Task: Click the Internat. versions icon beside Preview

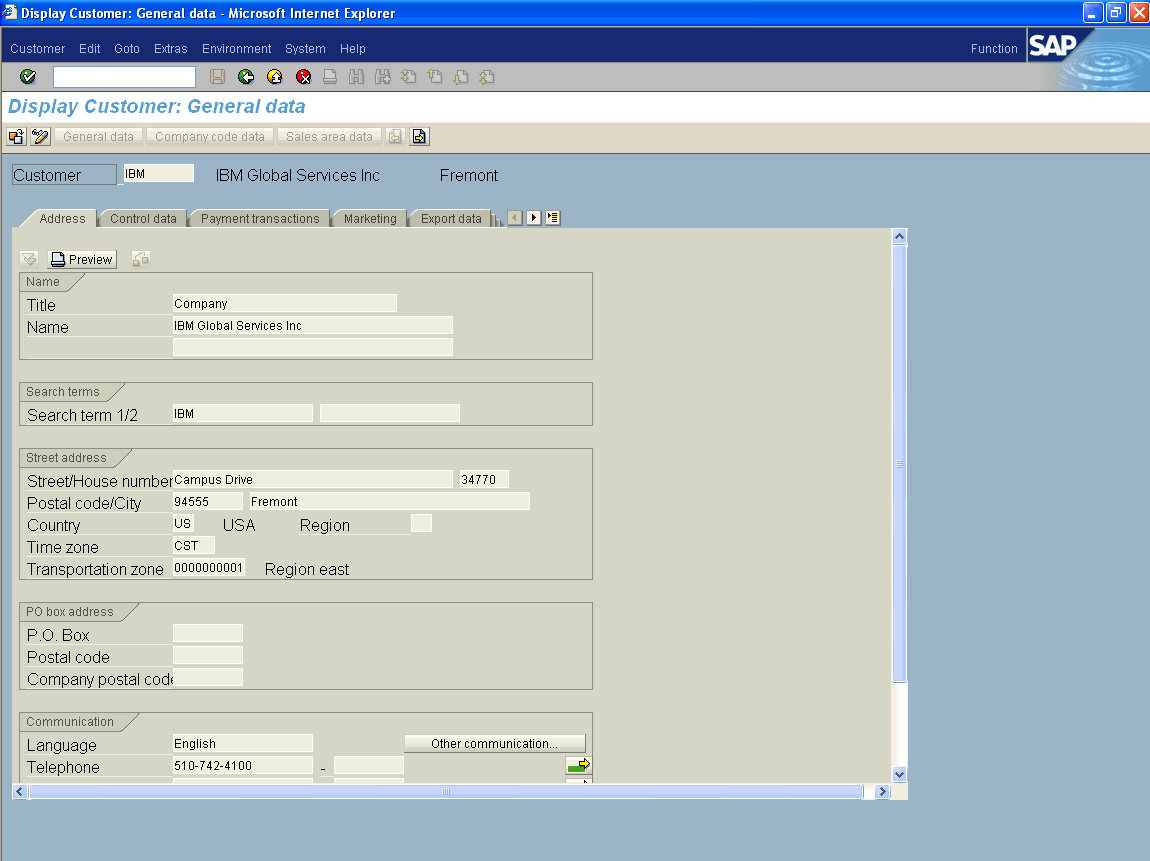Action: (141, 259)
